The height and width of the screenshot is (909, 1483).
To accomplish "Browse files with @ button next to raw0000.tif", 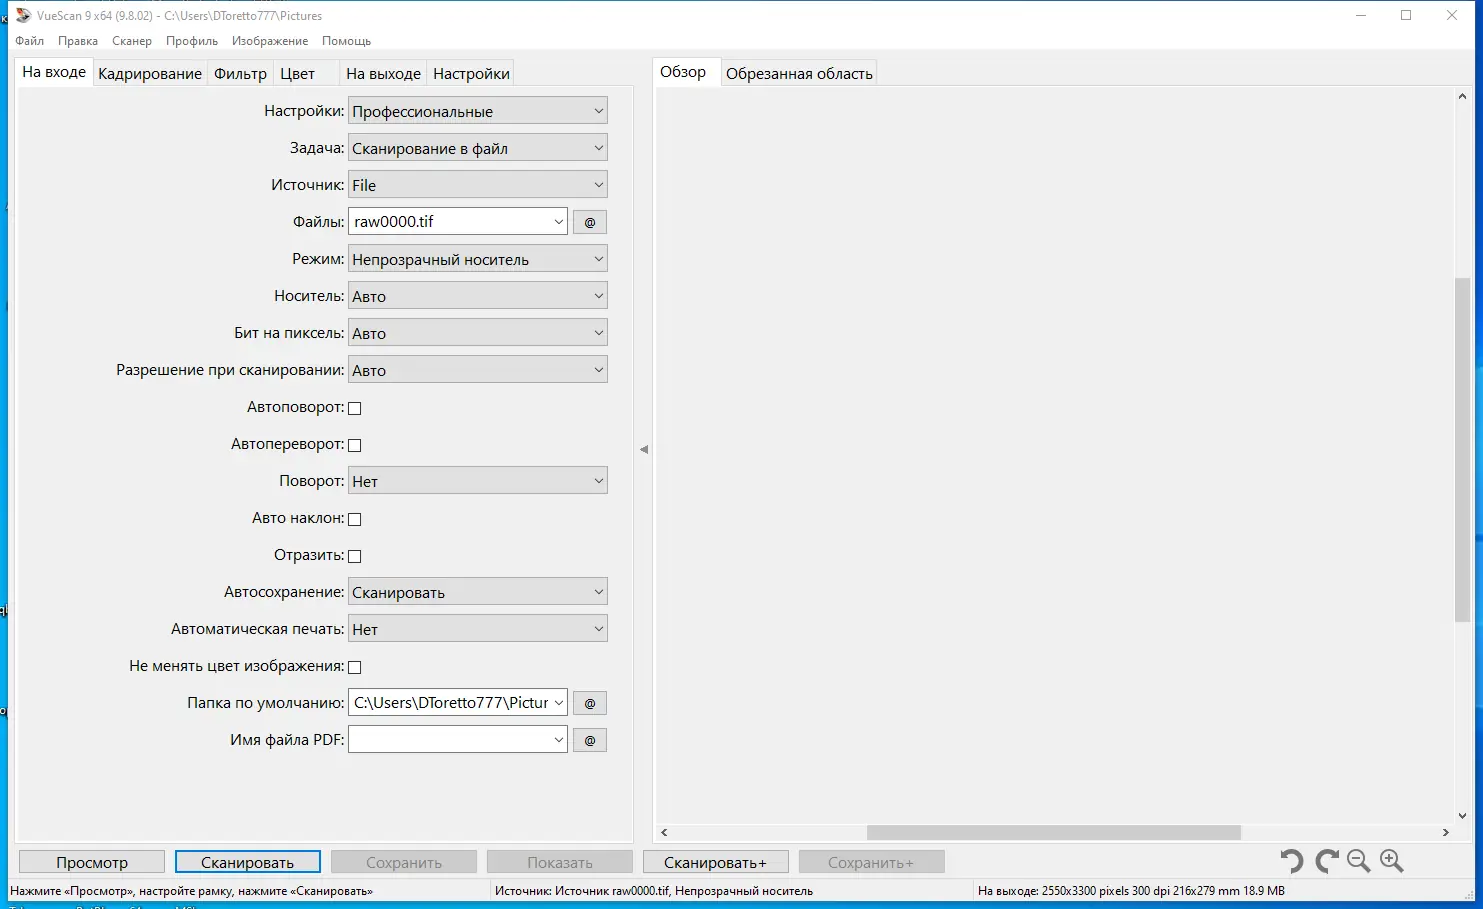I will tap(590, 222).
